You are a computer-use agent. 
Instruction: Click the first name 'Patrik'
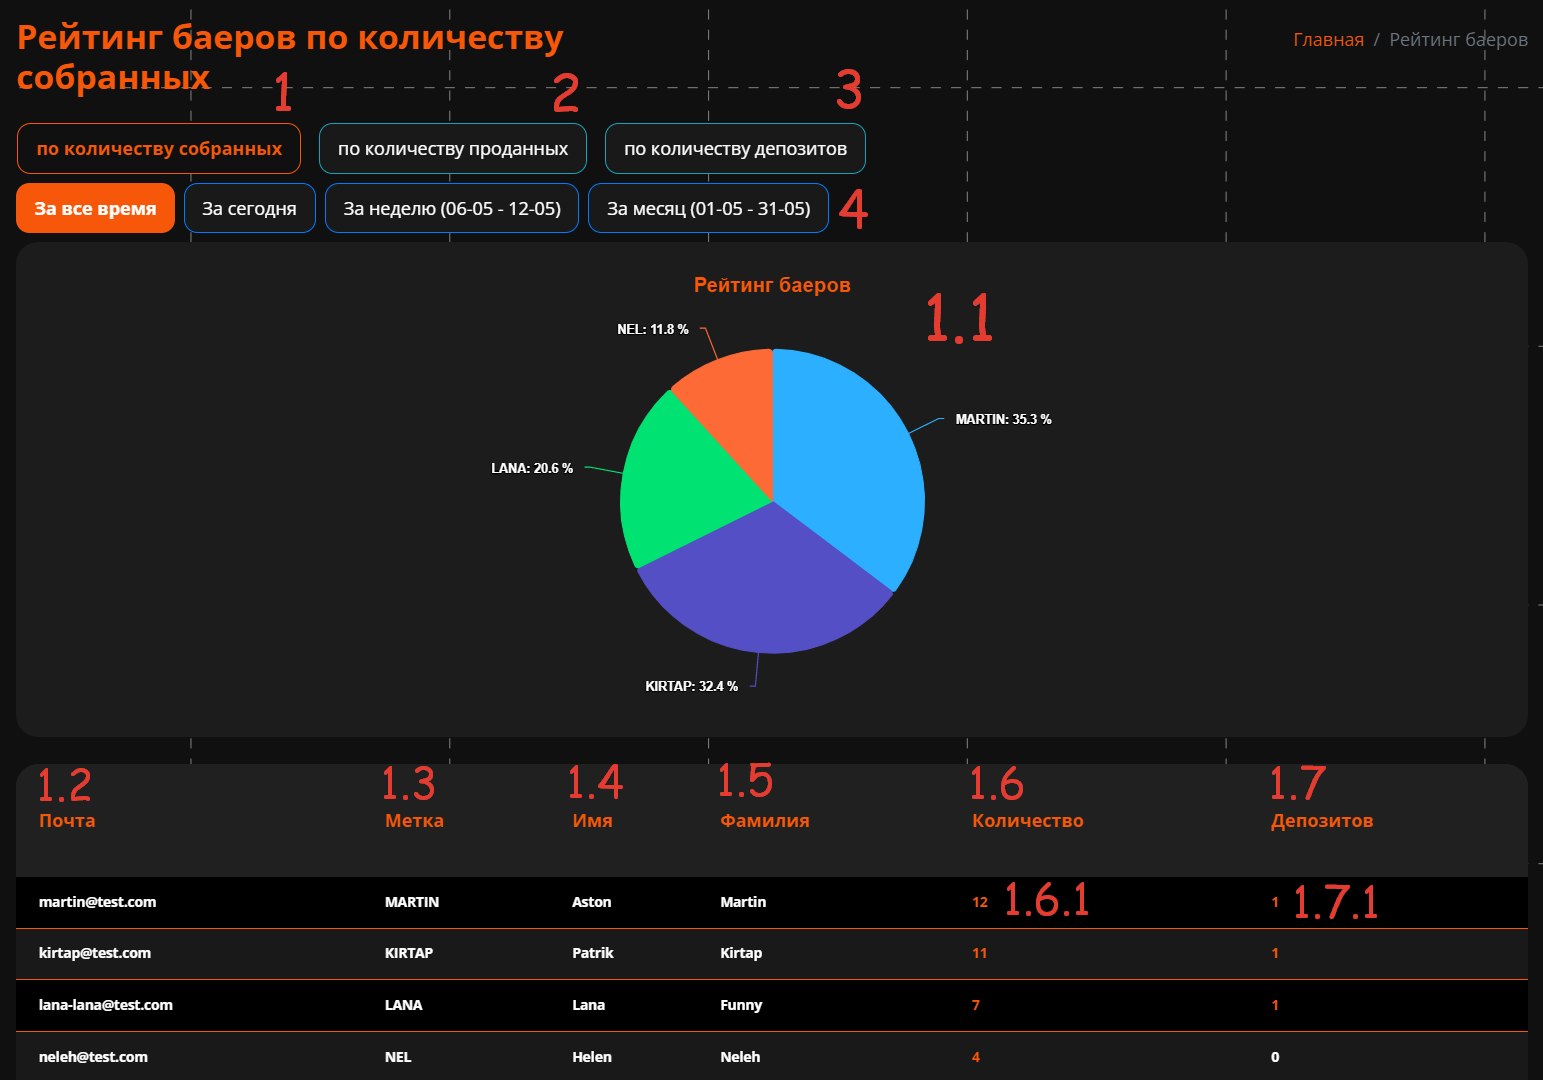tap(593, 953)
